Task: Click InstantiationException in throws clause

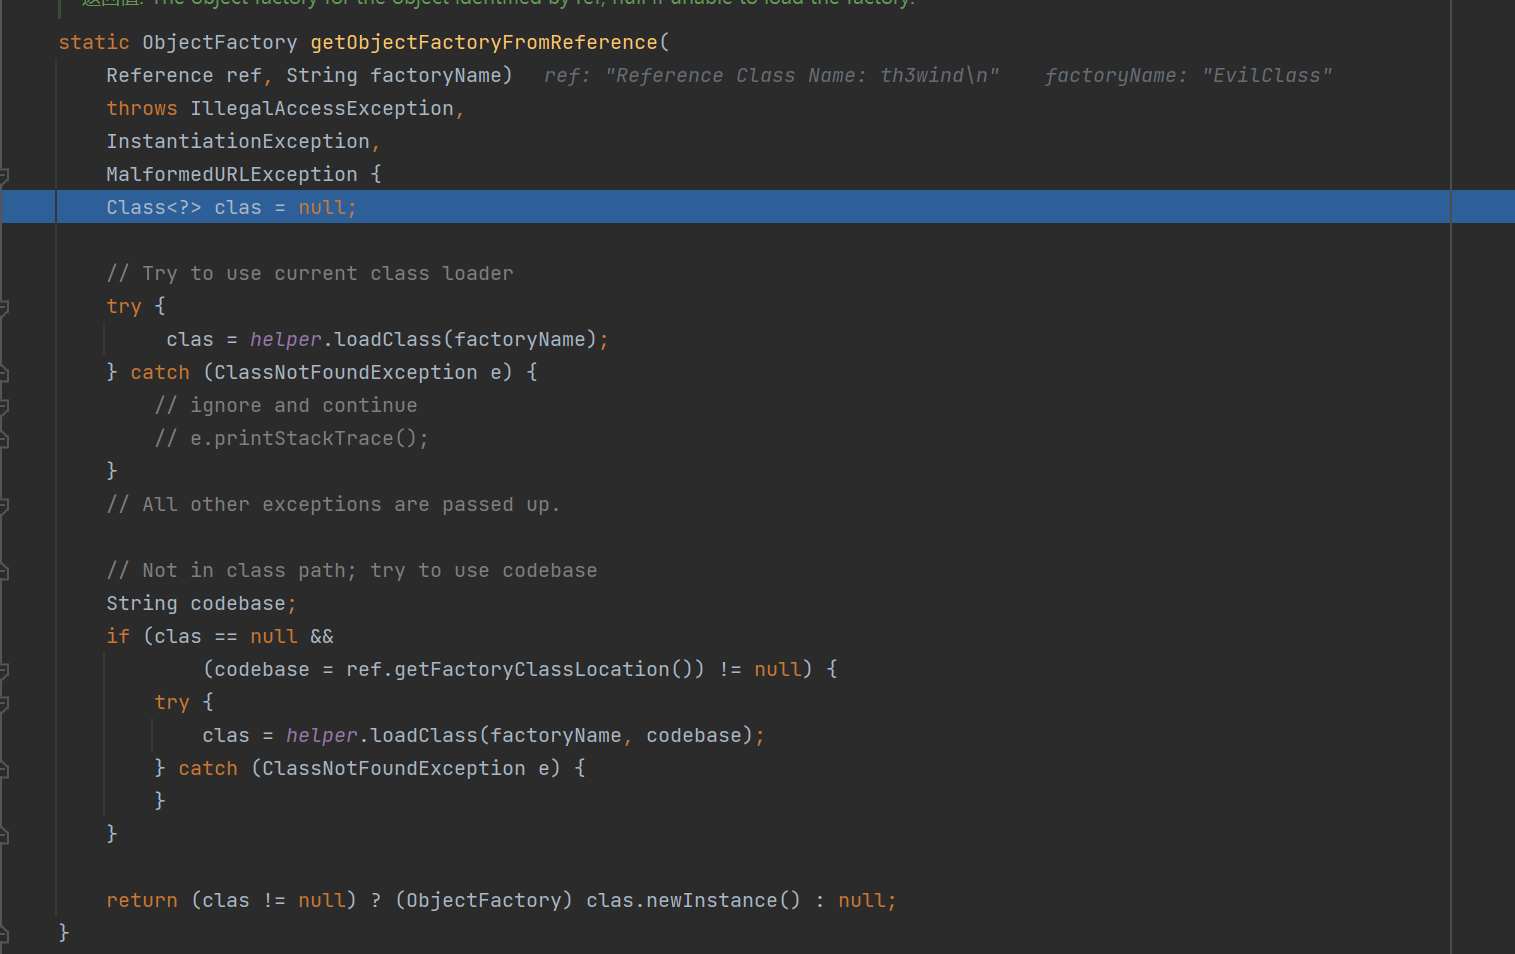Action: click(x=238, y=141)
